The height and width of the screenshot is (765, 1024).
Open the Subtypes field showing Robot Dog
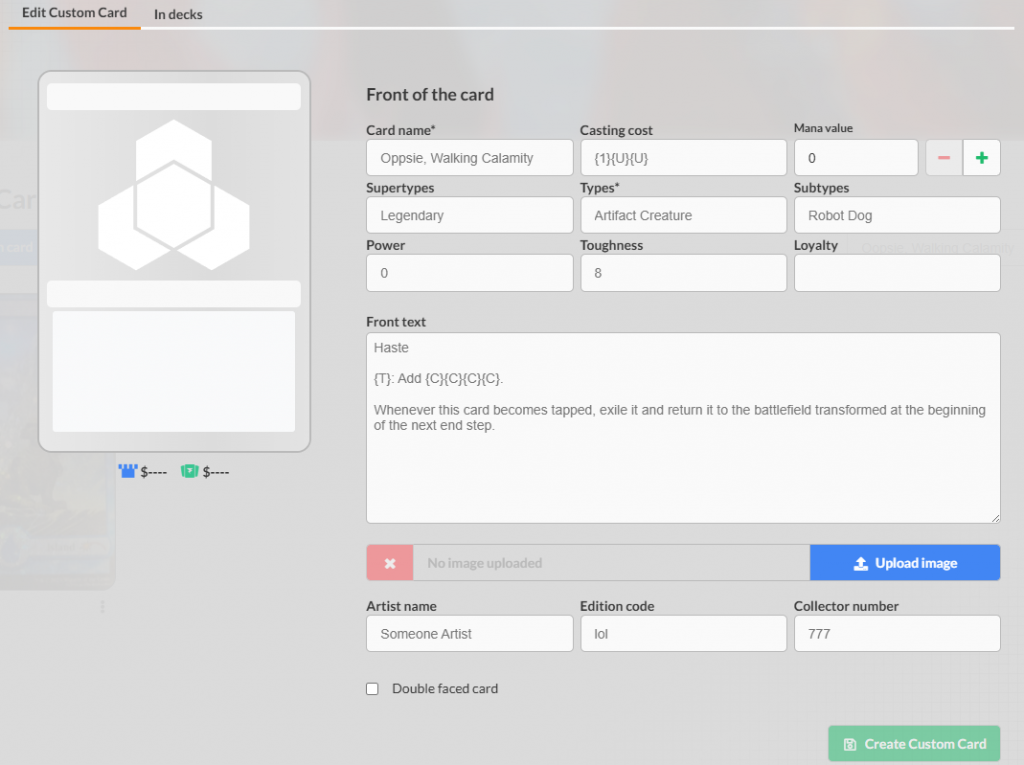point(897,215)
